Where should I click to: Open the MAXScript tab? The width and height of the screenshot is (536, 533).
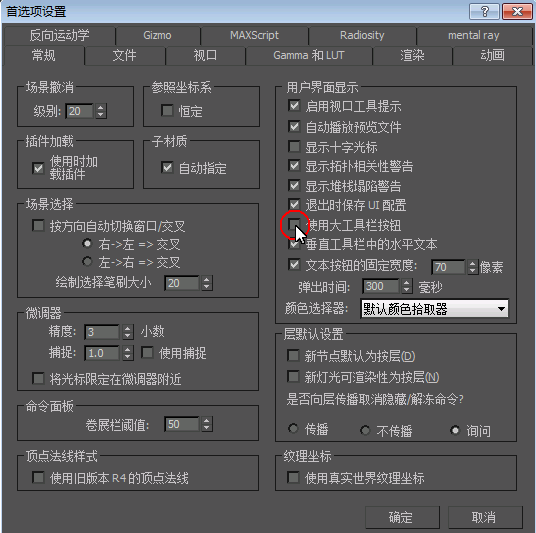[x=254, y=35]
